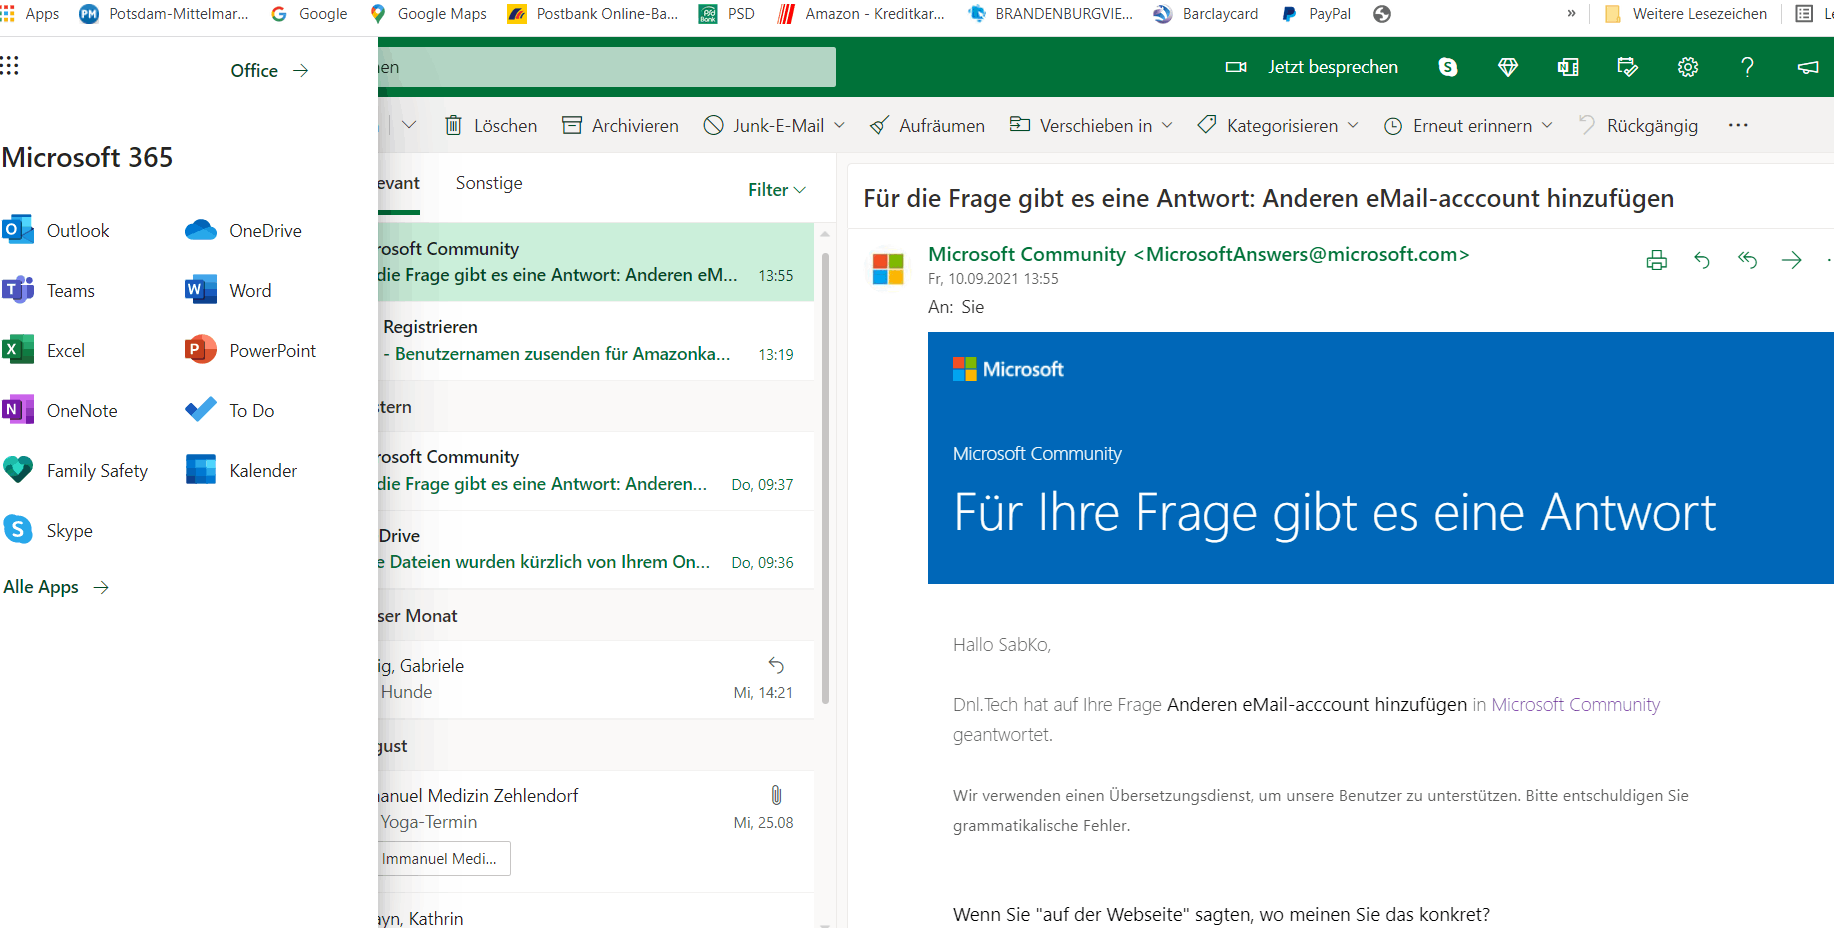Switch to the Relevant inbox tab
The width and height of the screenshot is (1834, 928).
(x=399, y=183)
